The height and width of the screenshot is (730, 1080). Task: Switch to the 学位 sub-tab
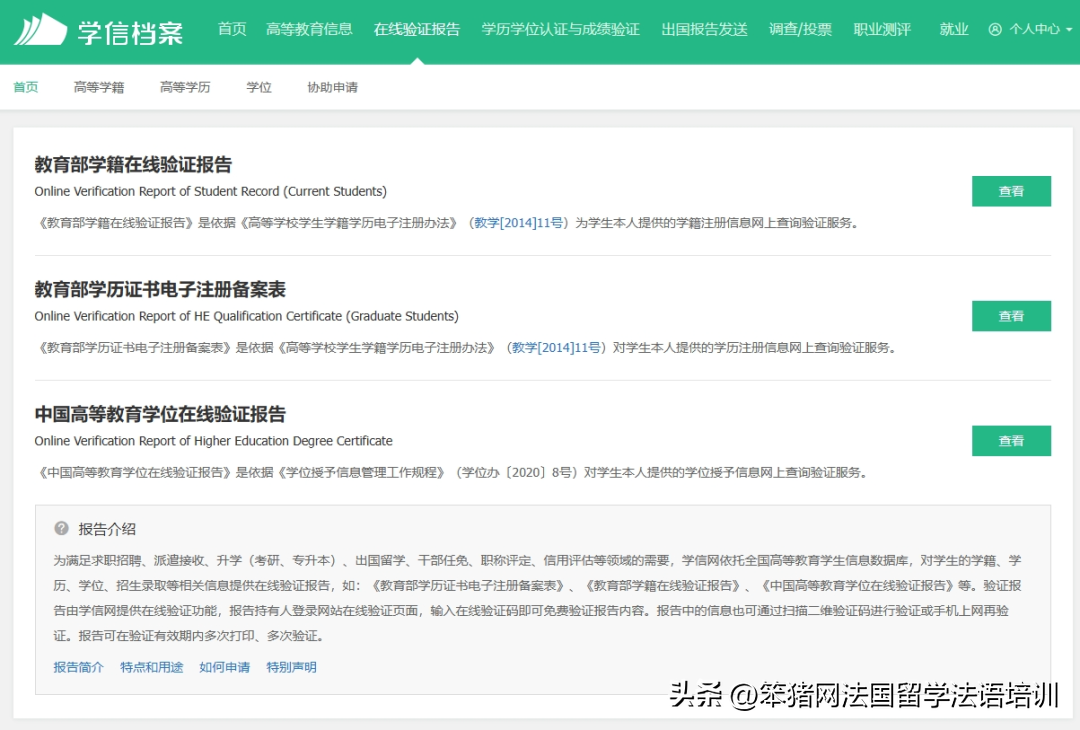tap(259, 87)
